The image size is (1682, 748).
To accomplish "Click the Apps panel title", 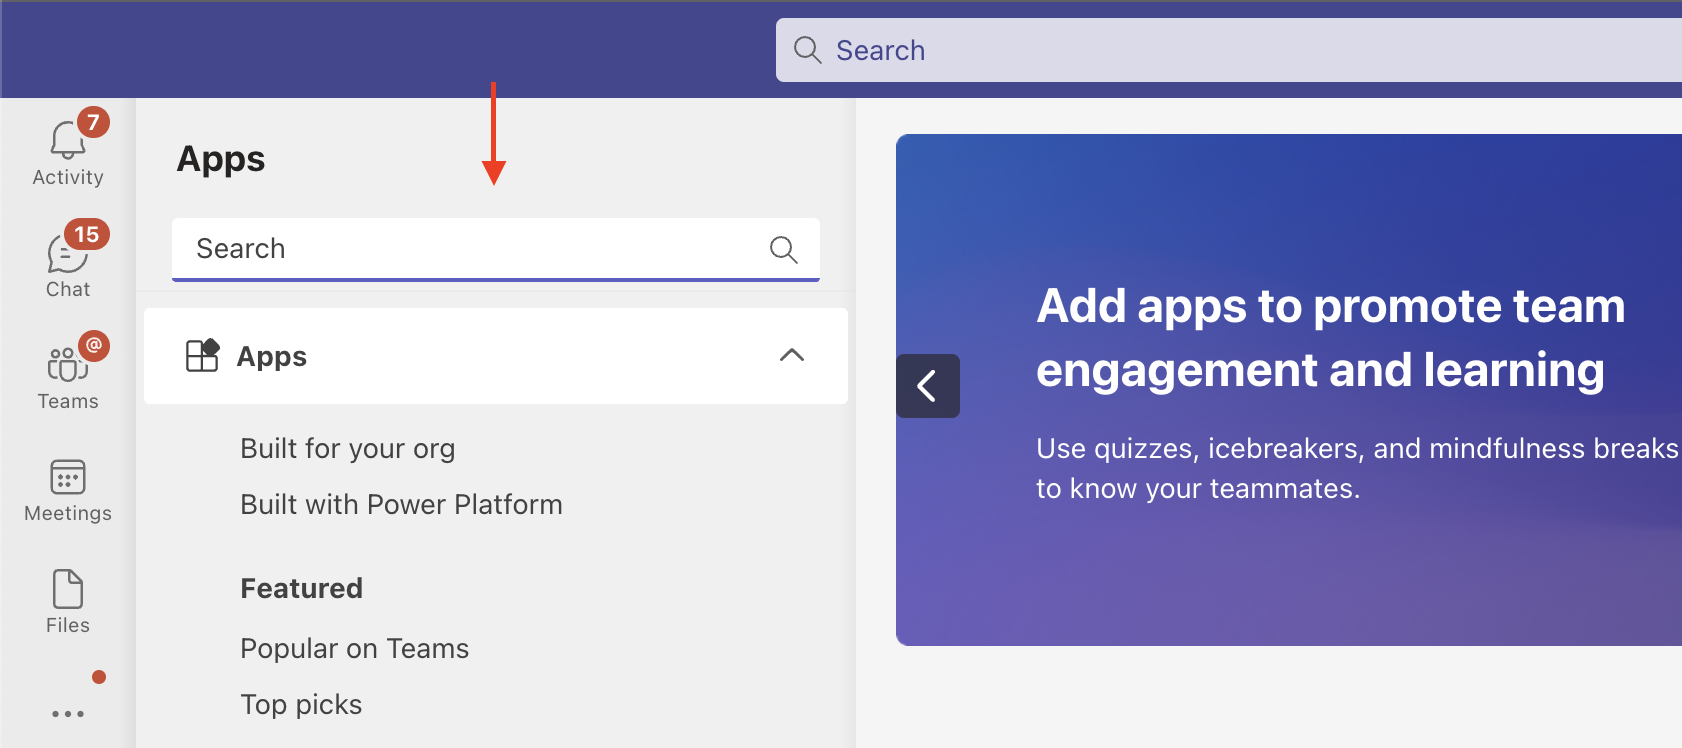I will (x=221, y=159).
